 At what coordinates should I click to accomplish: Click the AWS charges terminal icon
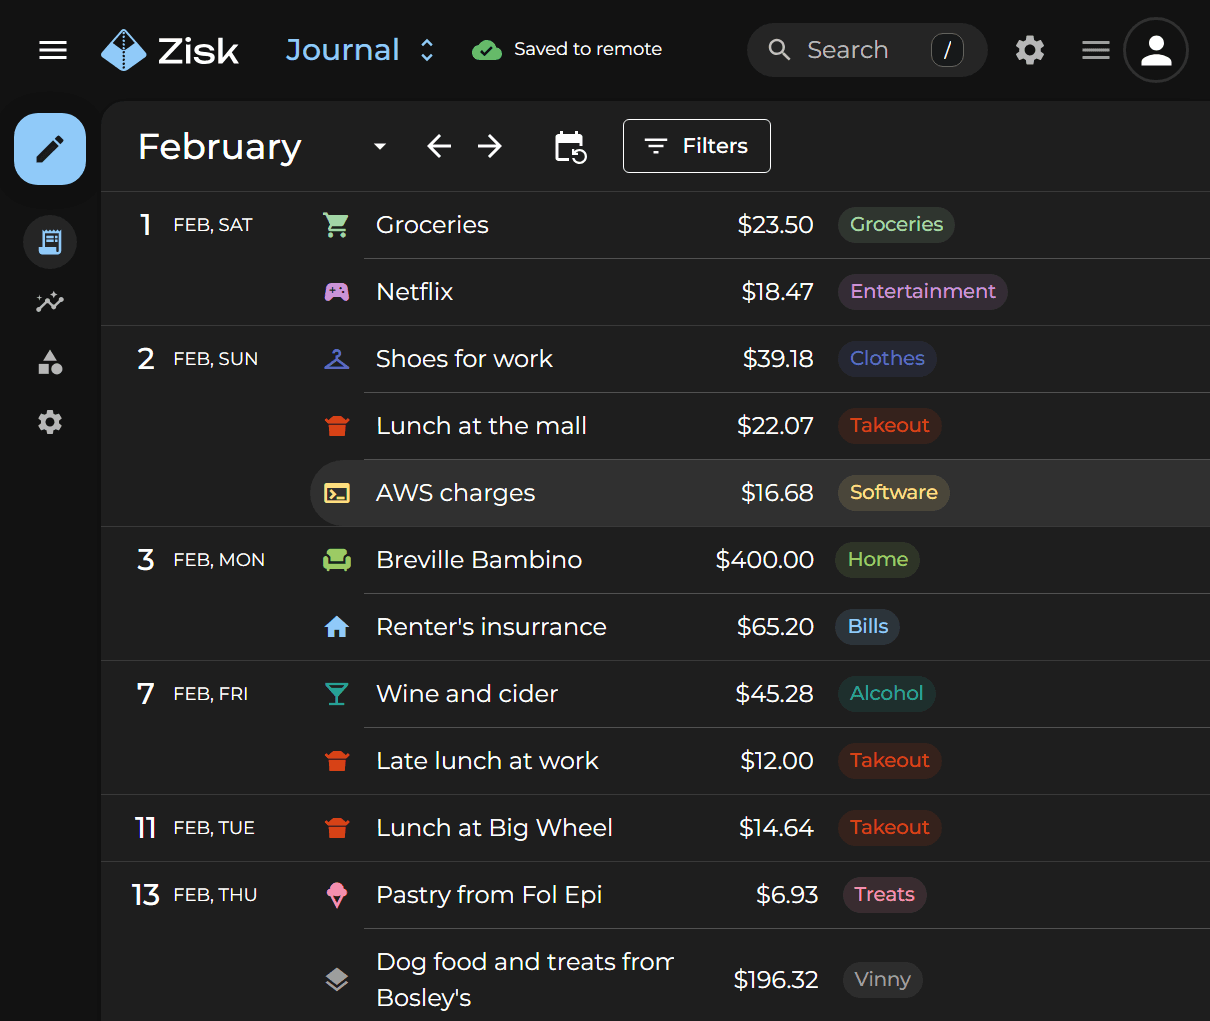tap(337, 493)
